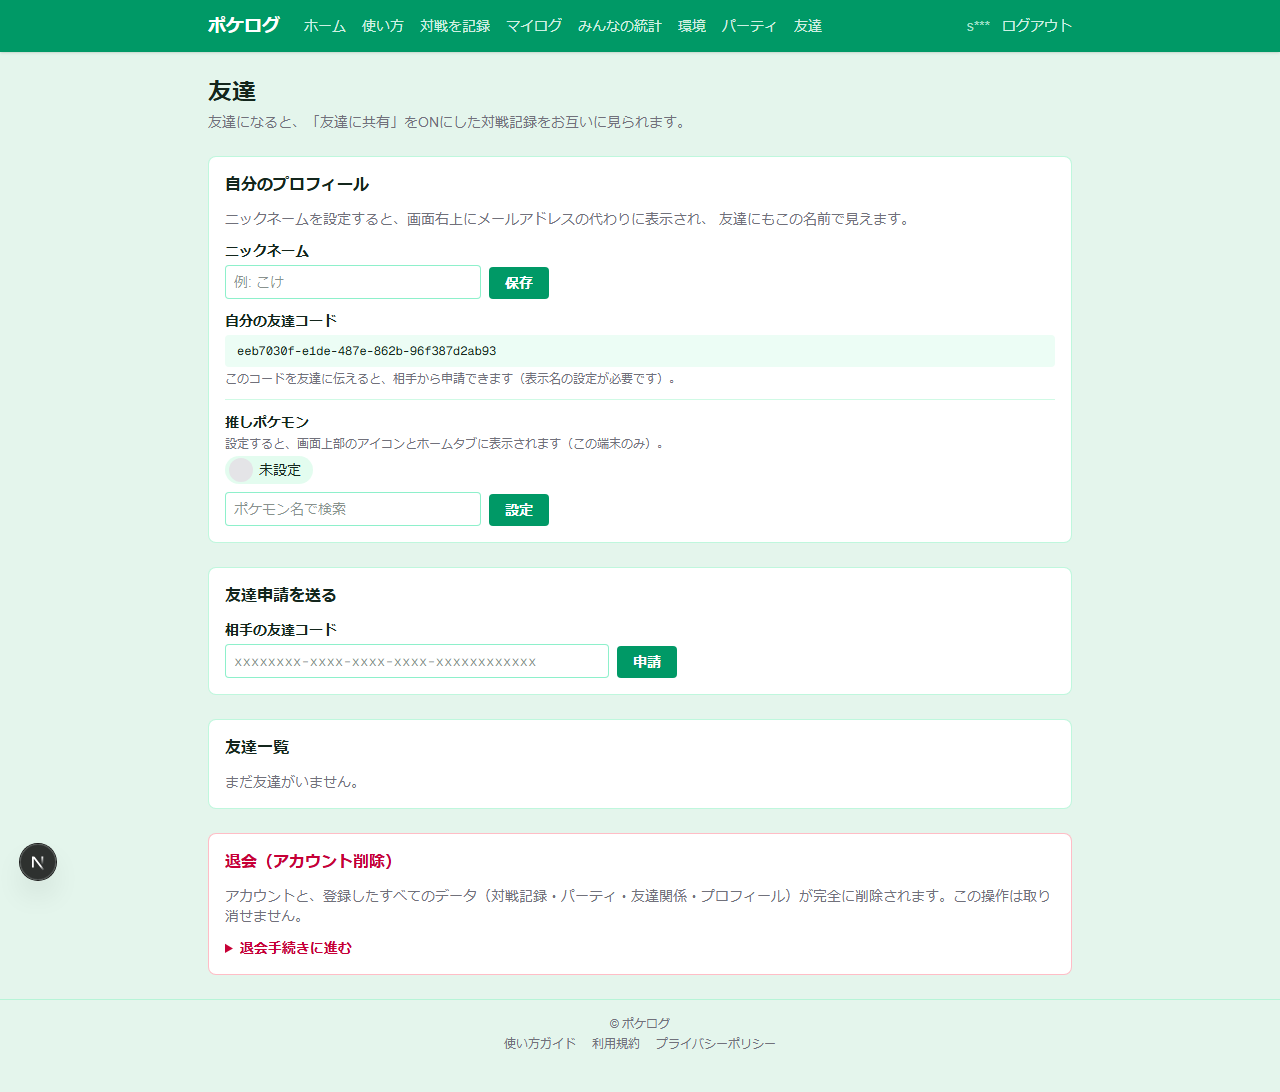
Task: Click the まだ友達がいません。 message
Action: (294, 782)
